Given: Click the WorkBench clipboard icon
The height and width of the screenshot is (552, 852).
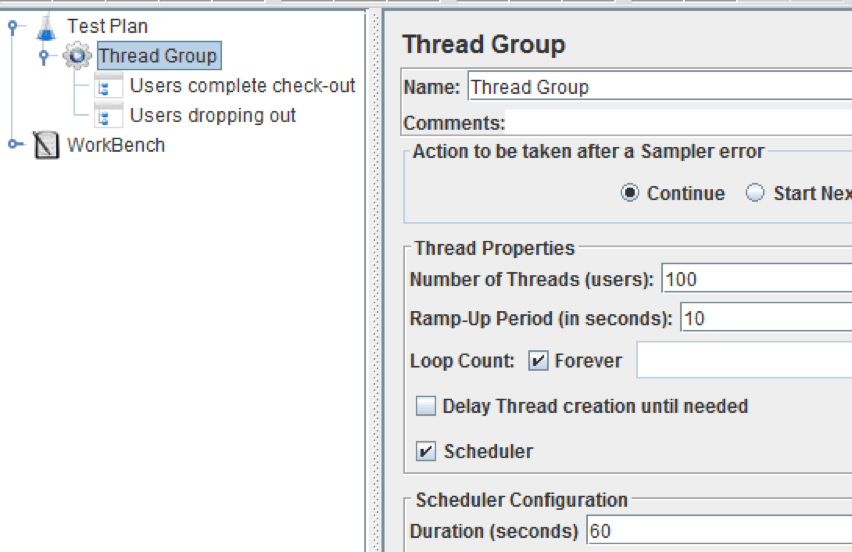Looking at the screenshot, I should (46, 145).
